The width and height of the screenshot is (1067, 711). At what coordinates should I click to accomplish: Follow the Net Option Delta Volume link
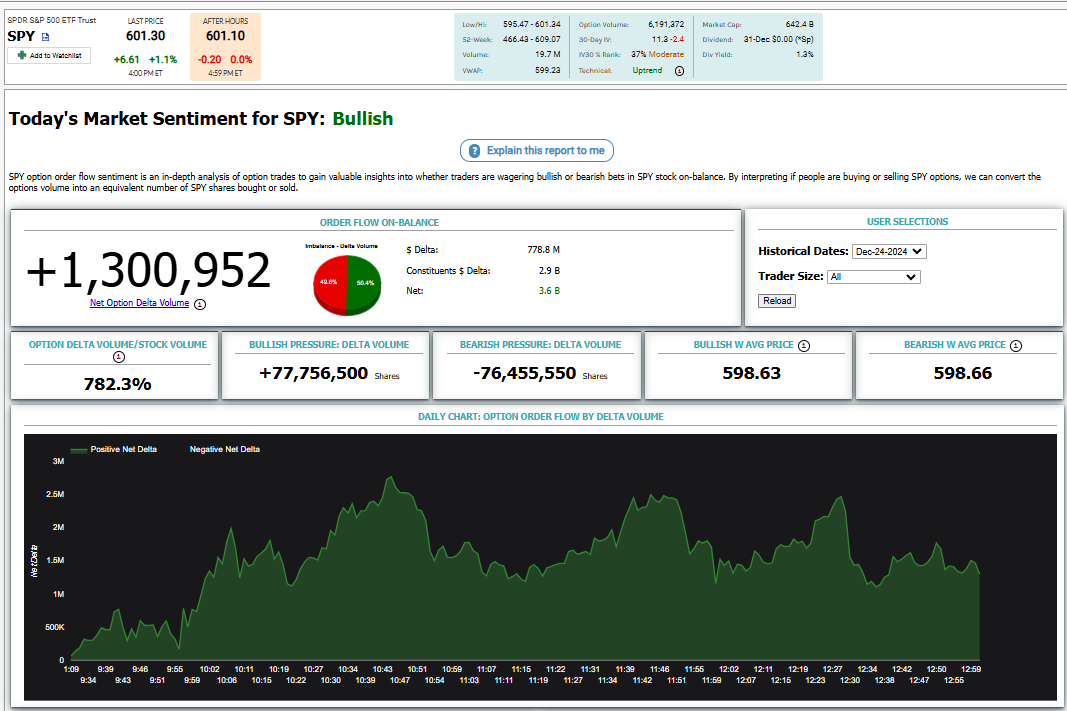139,303
